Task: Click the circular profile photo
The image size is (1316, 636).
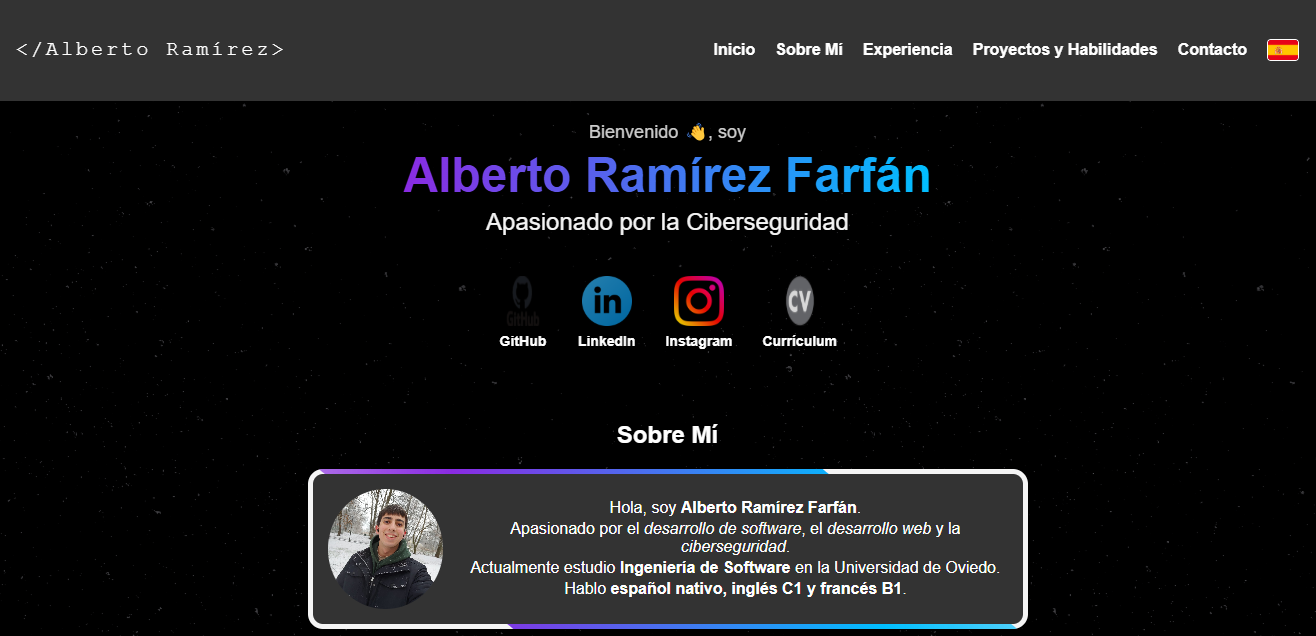Action: coord(385,548)
